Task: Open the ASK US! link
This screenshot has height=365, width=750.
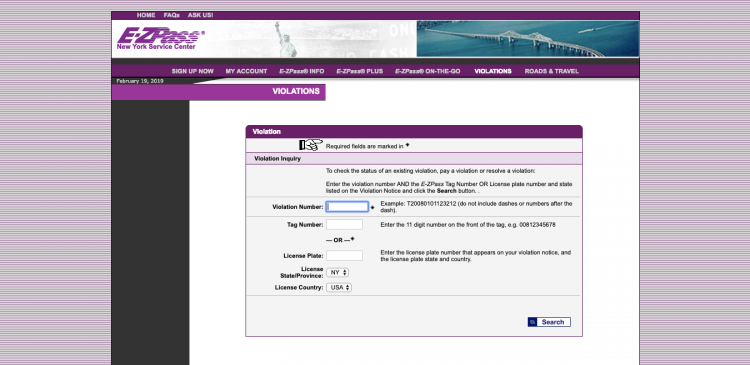Action: point(200,15)
